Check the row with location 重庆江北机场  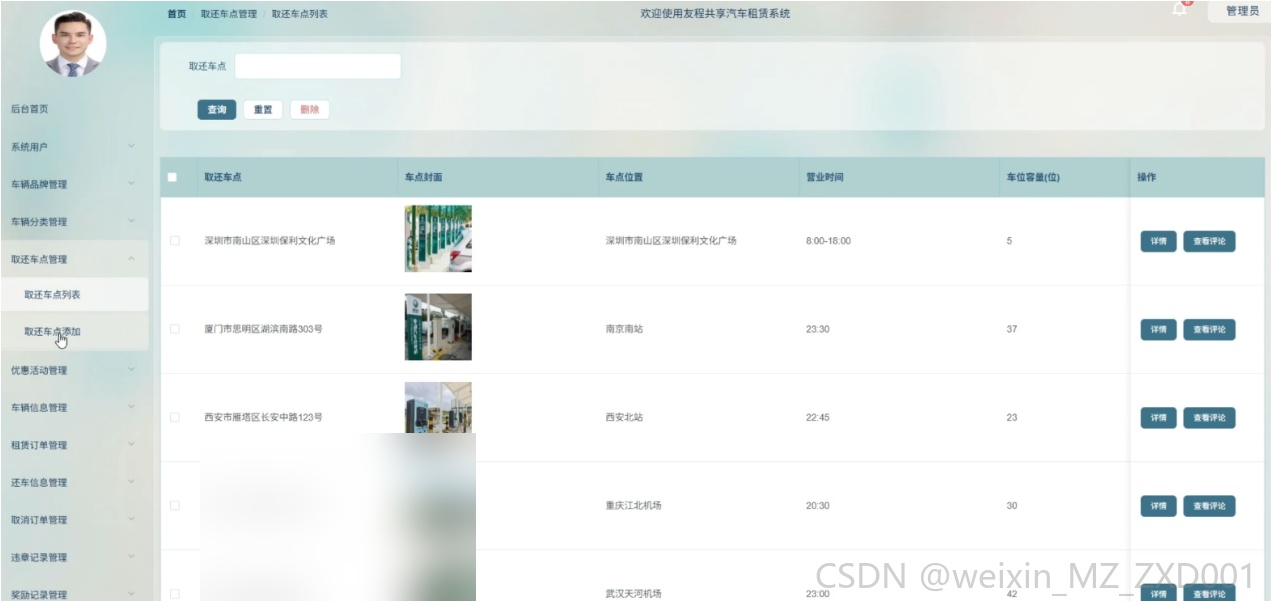coord(174,505)
